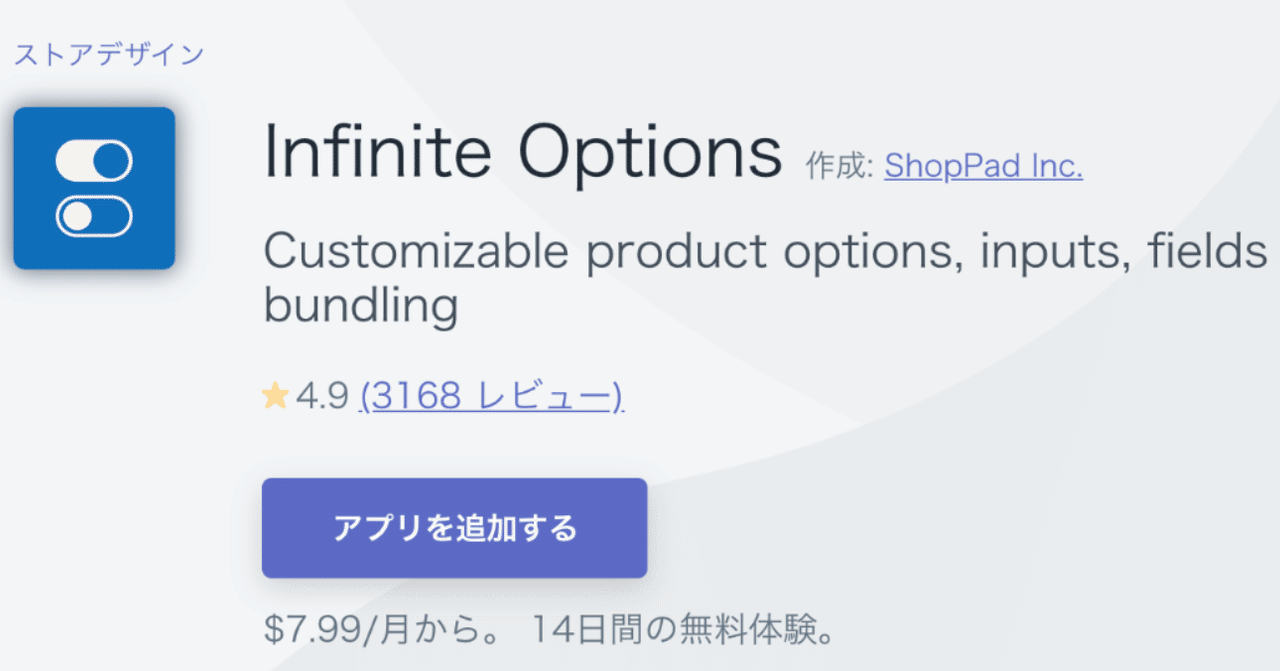Click the word Customizable in the description
This screenshot has height=671, width=1280.
[415, 253]
